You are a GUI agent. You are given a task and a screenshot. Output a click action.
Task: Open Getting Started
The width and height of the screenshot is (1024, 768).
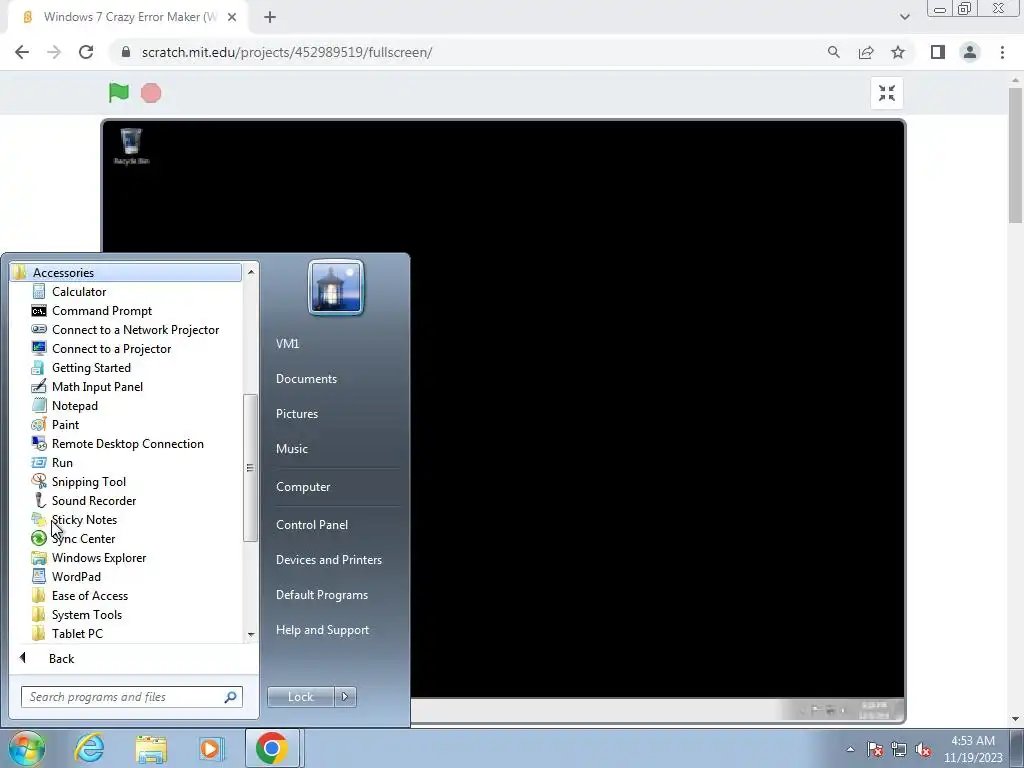(91, 368)
